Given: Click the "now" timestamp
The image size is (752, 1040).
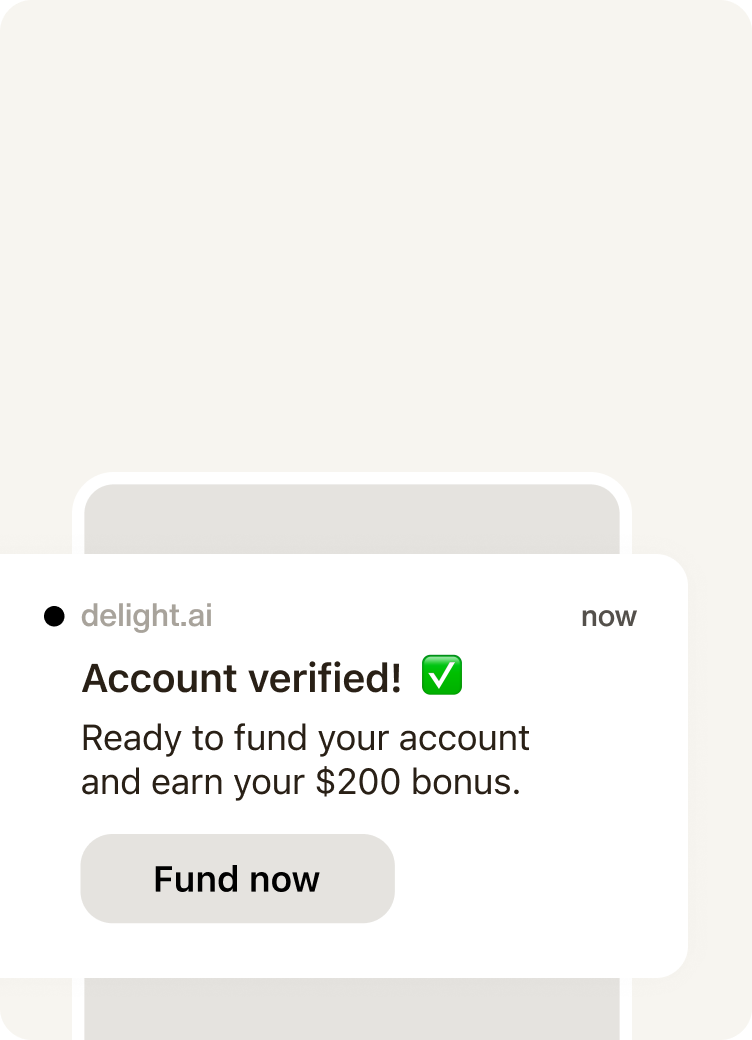Looking at the screenshot, I should [x=608, y=616].
